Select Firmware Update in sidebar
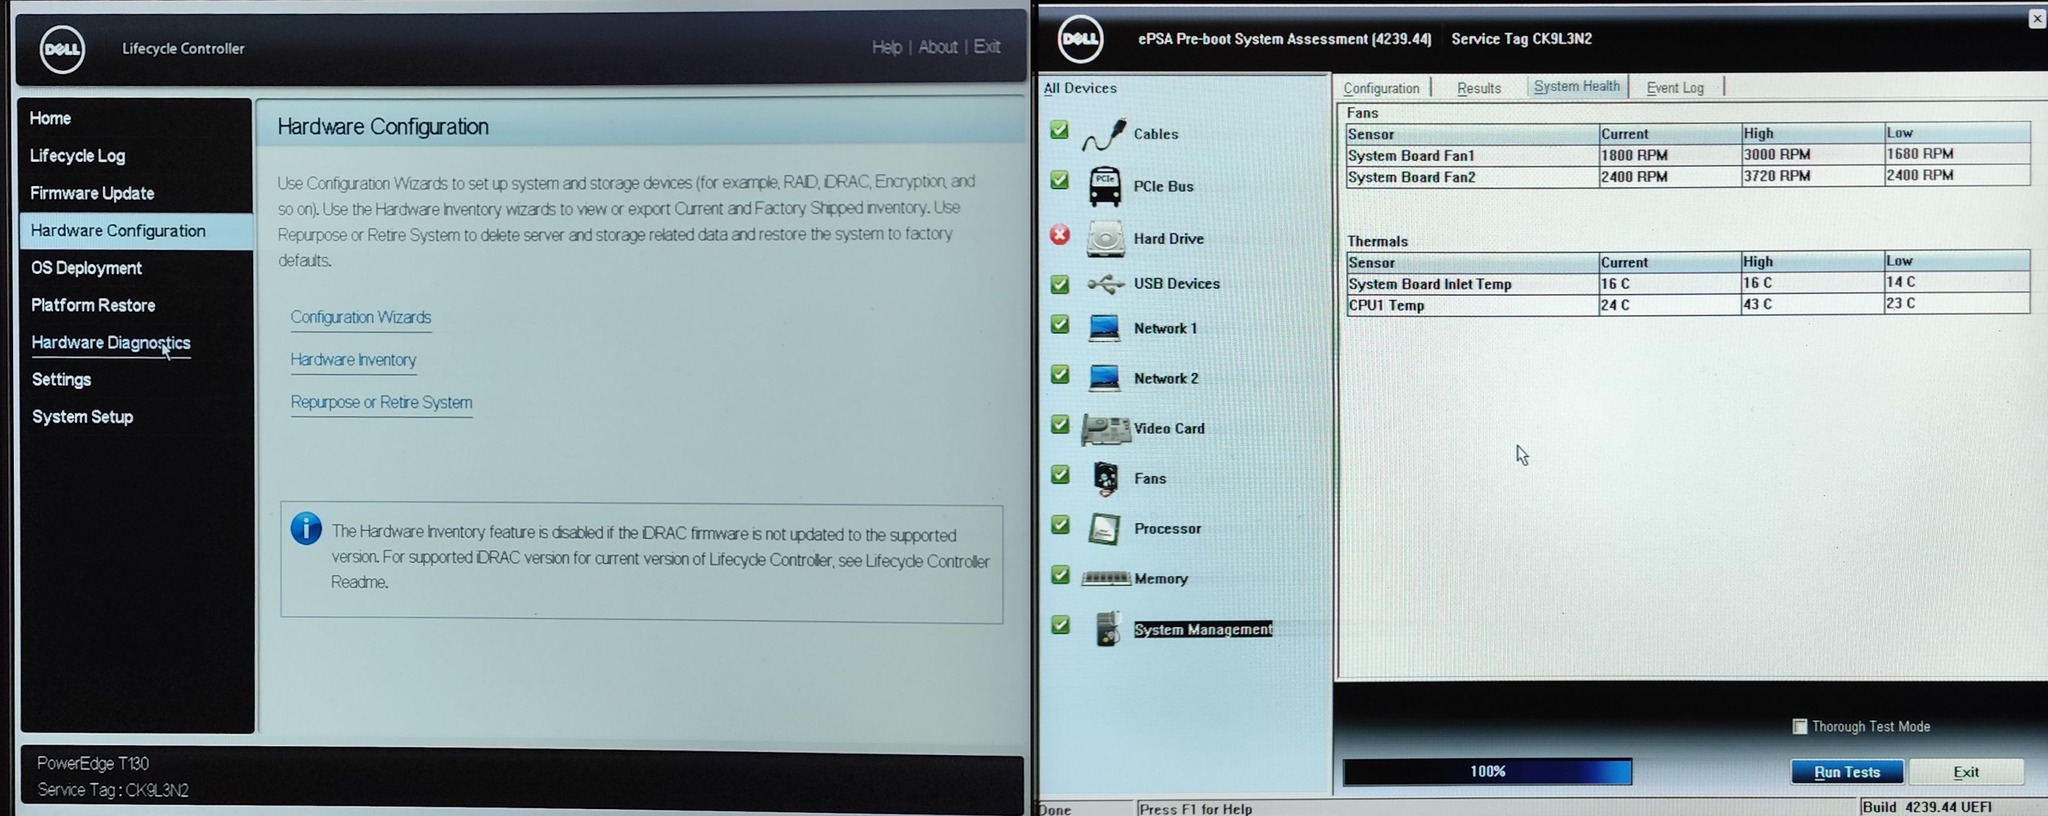 92,193
